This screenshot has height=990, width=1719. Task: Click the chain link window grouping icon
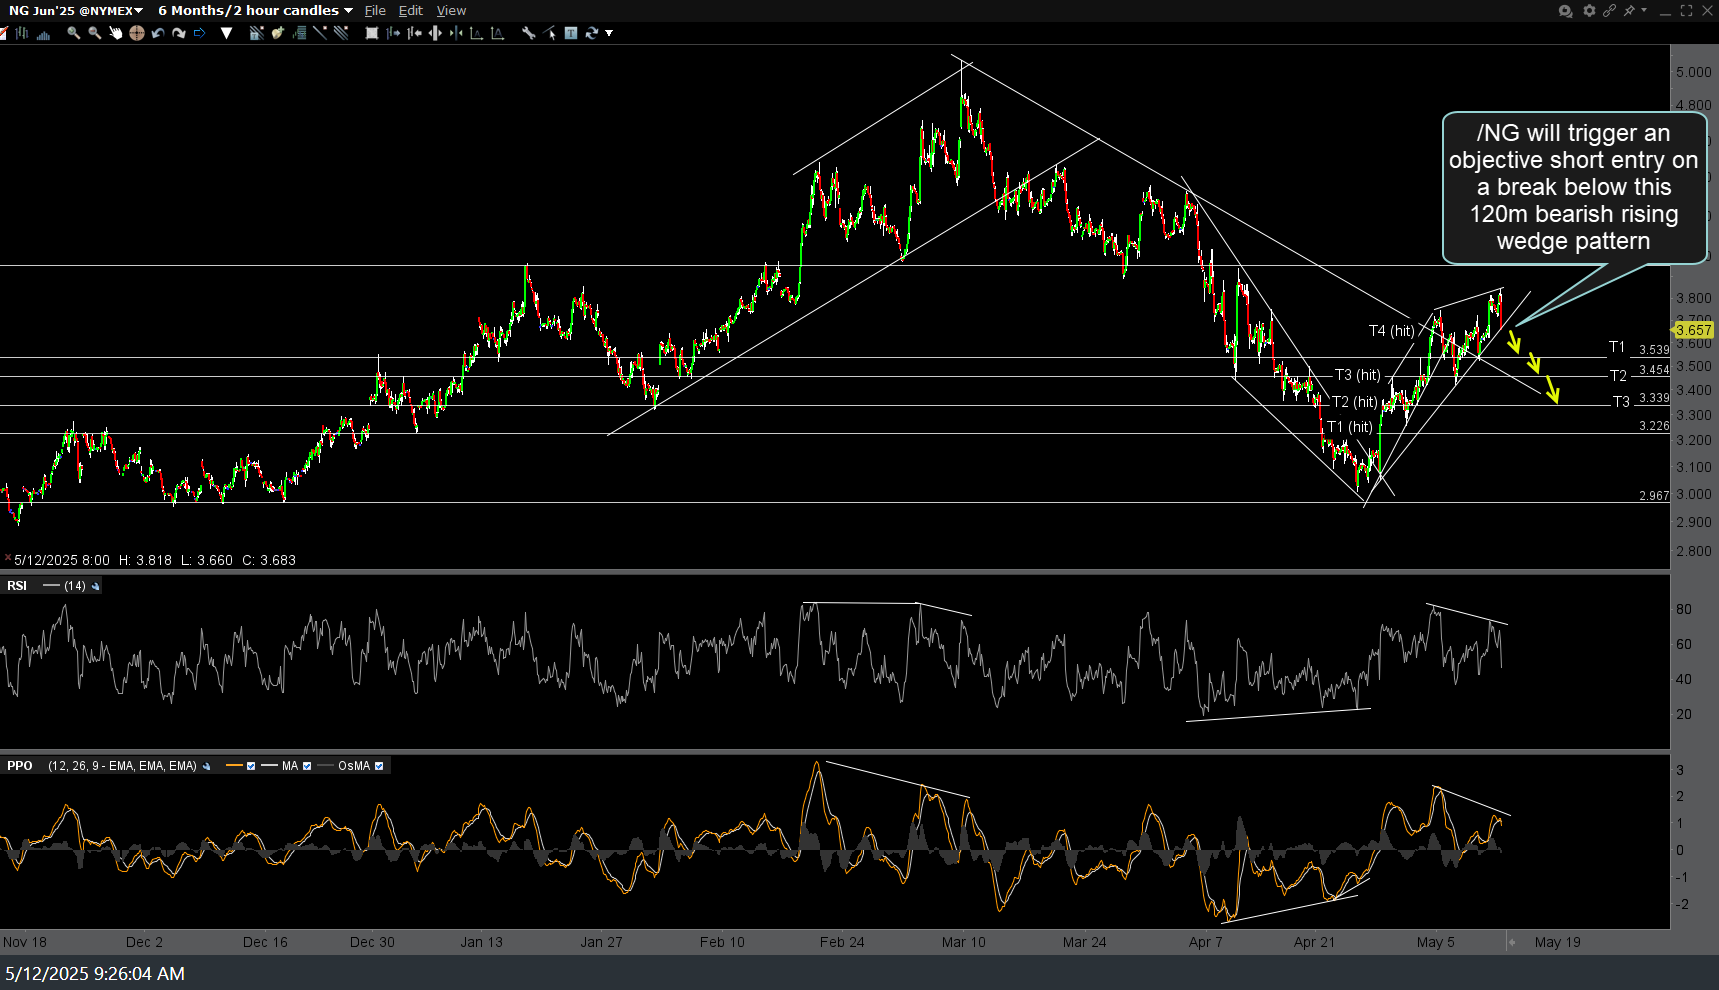(1609, 11)
